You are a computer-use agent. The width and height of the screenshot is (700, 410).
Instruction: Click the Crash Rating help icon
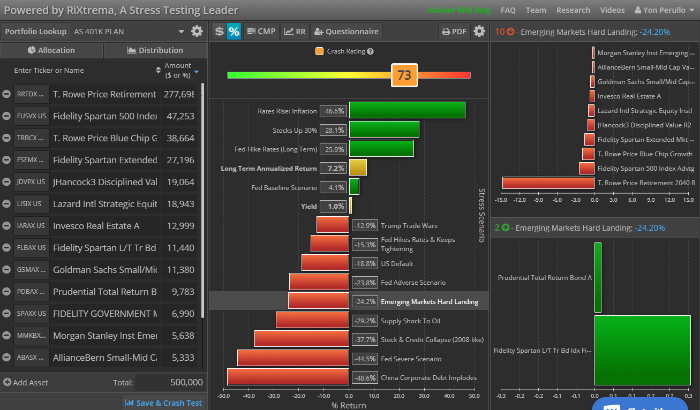(370, 50)
